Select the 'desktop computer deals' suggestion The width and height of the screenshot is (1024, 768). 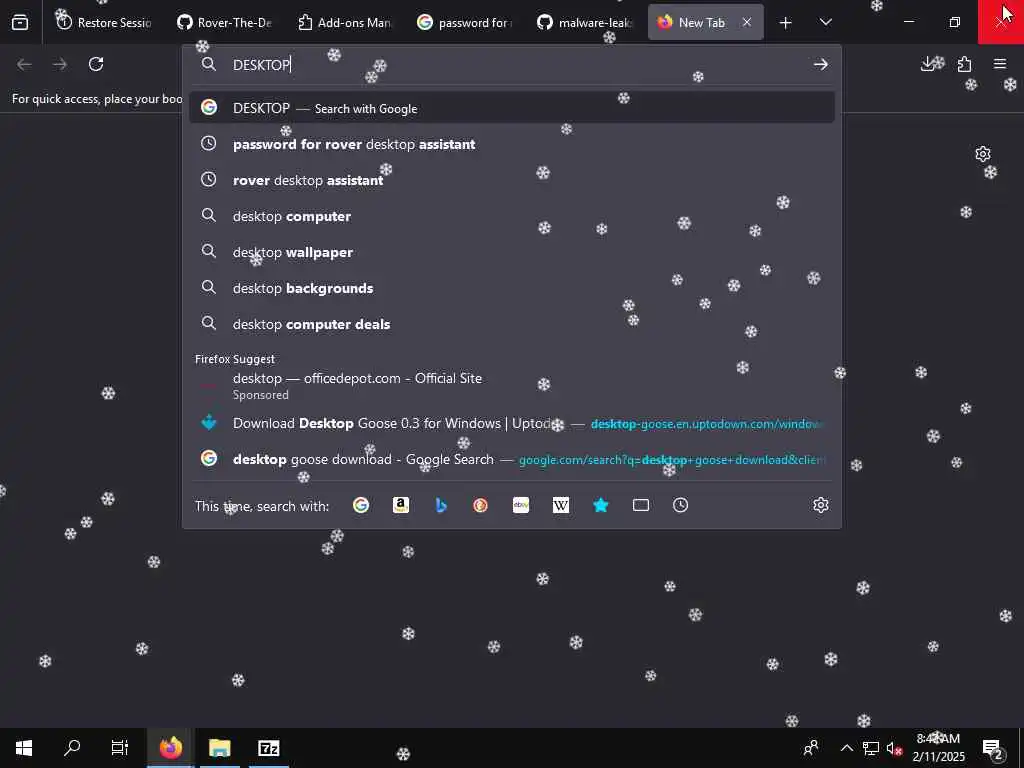512,324
